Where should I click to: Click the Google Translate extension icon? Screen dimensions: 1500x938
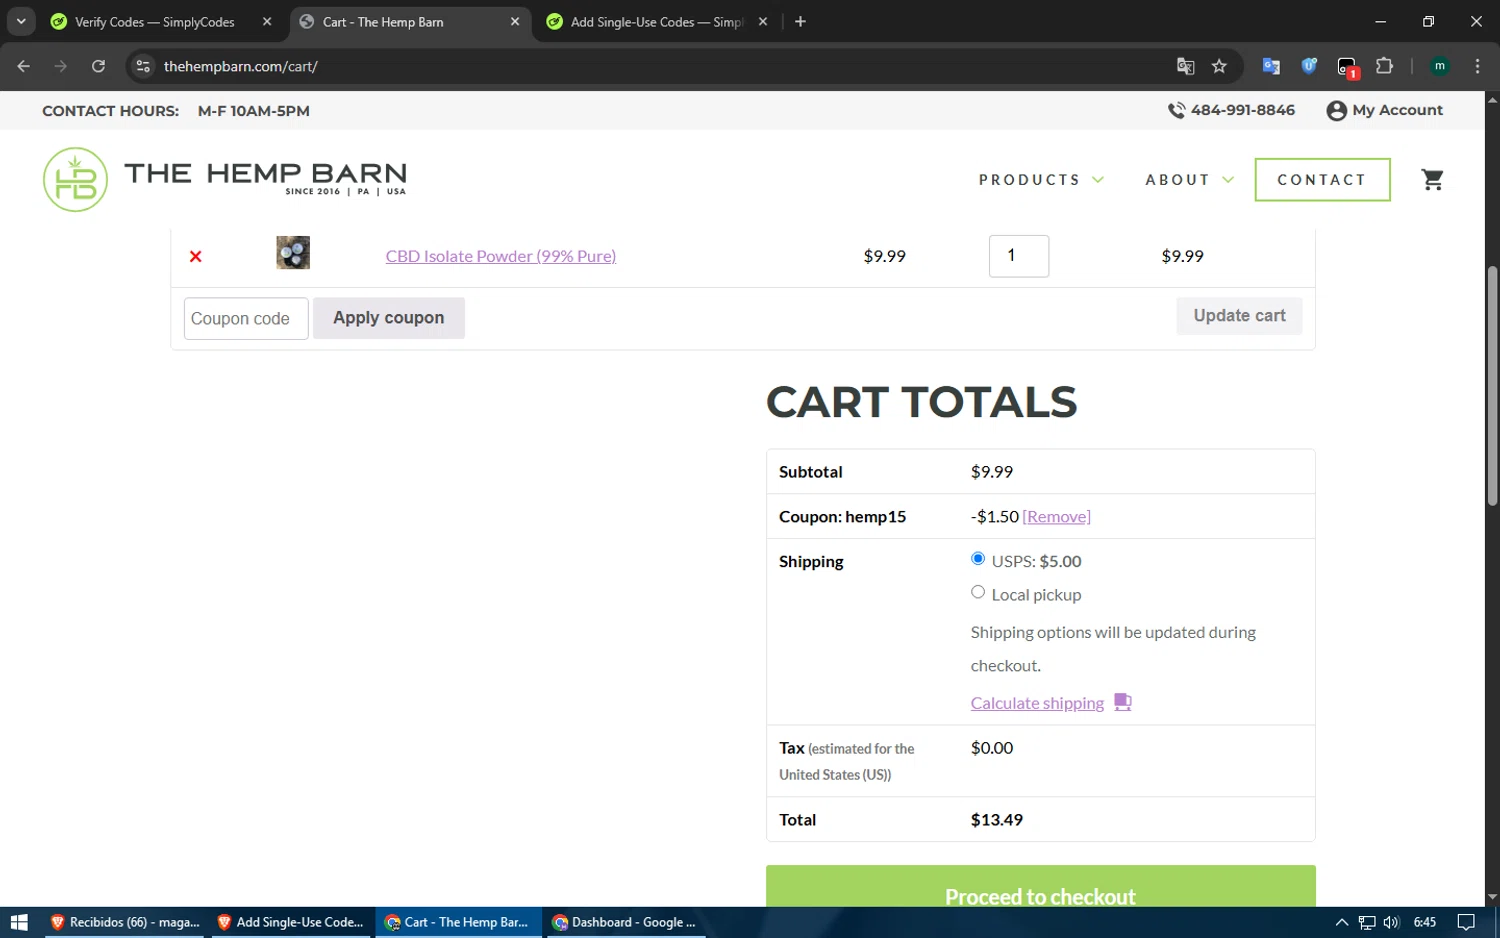(1271, 66)
